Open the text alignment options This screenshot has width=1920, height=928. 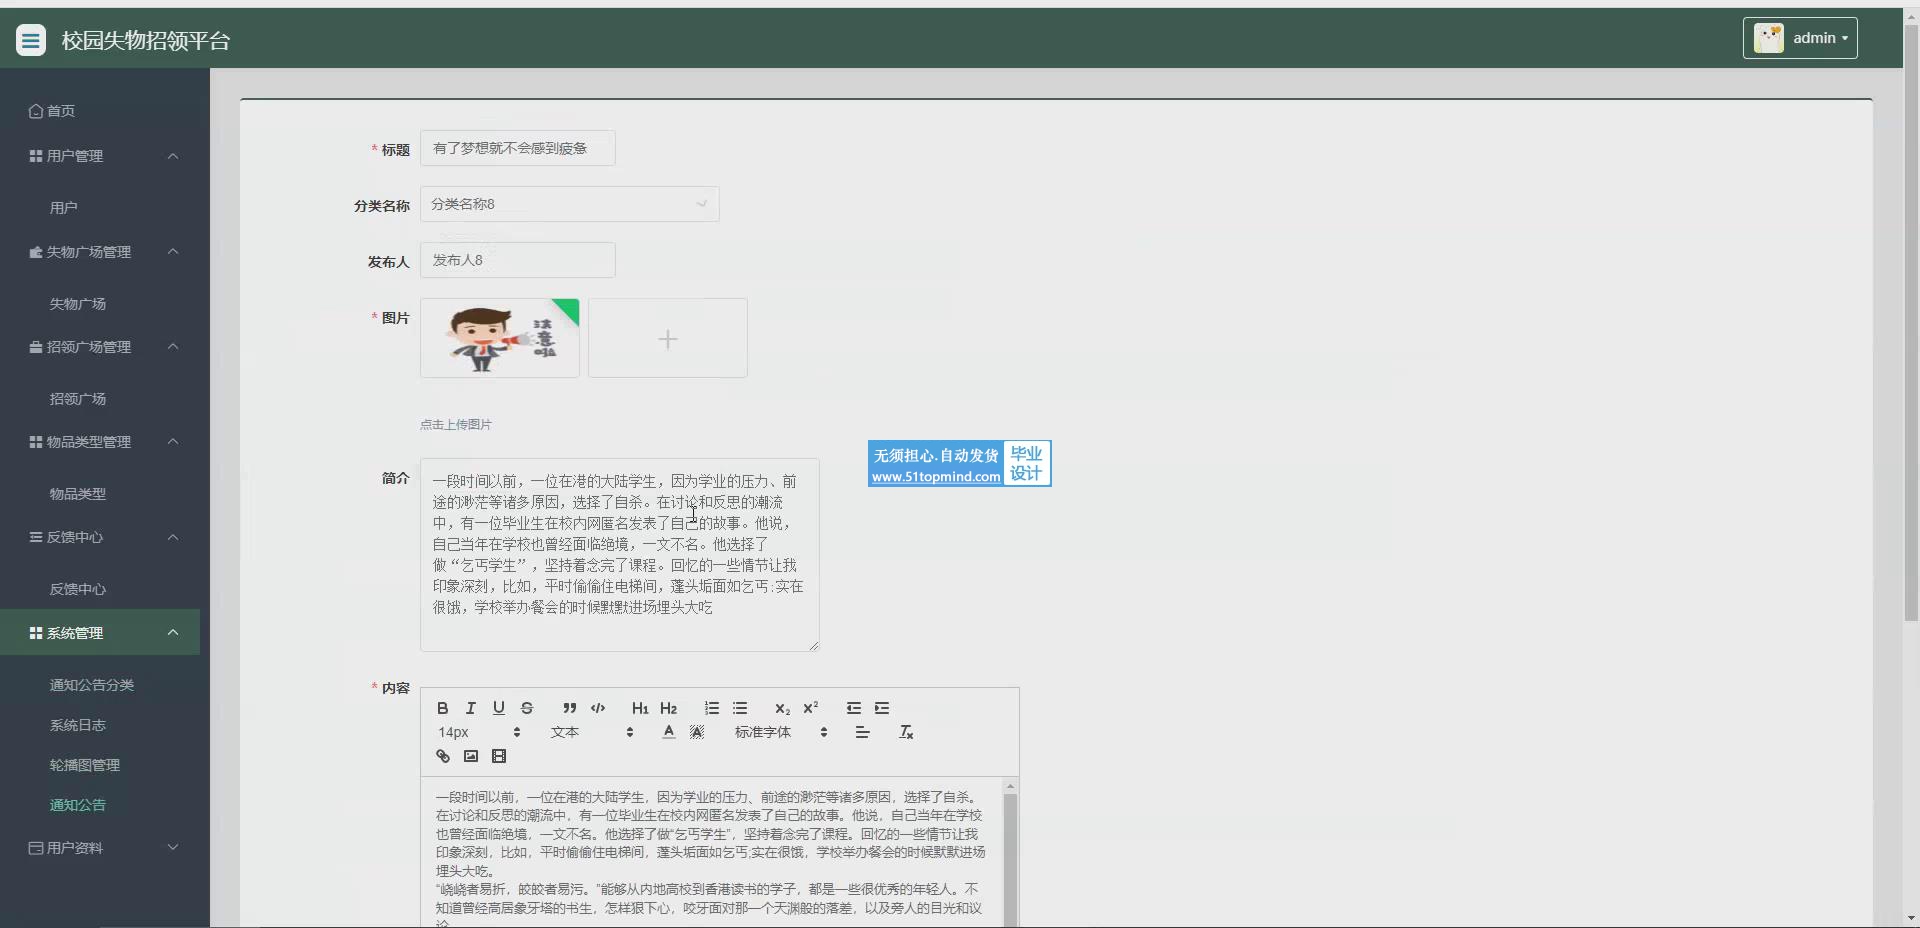862,732
